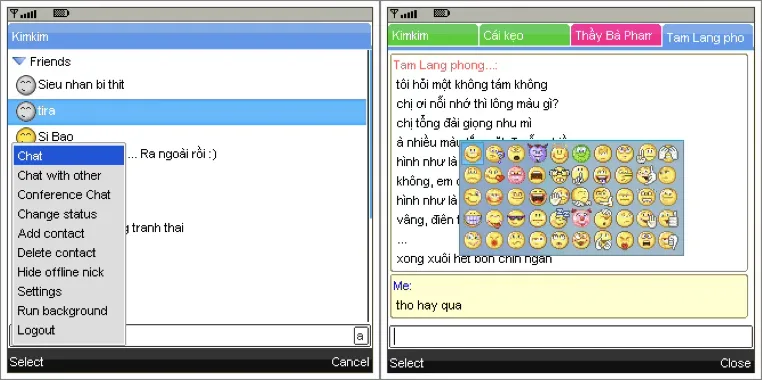Click message 'chị tổng đài giọng nhu mì'

tap(464, 123)
